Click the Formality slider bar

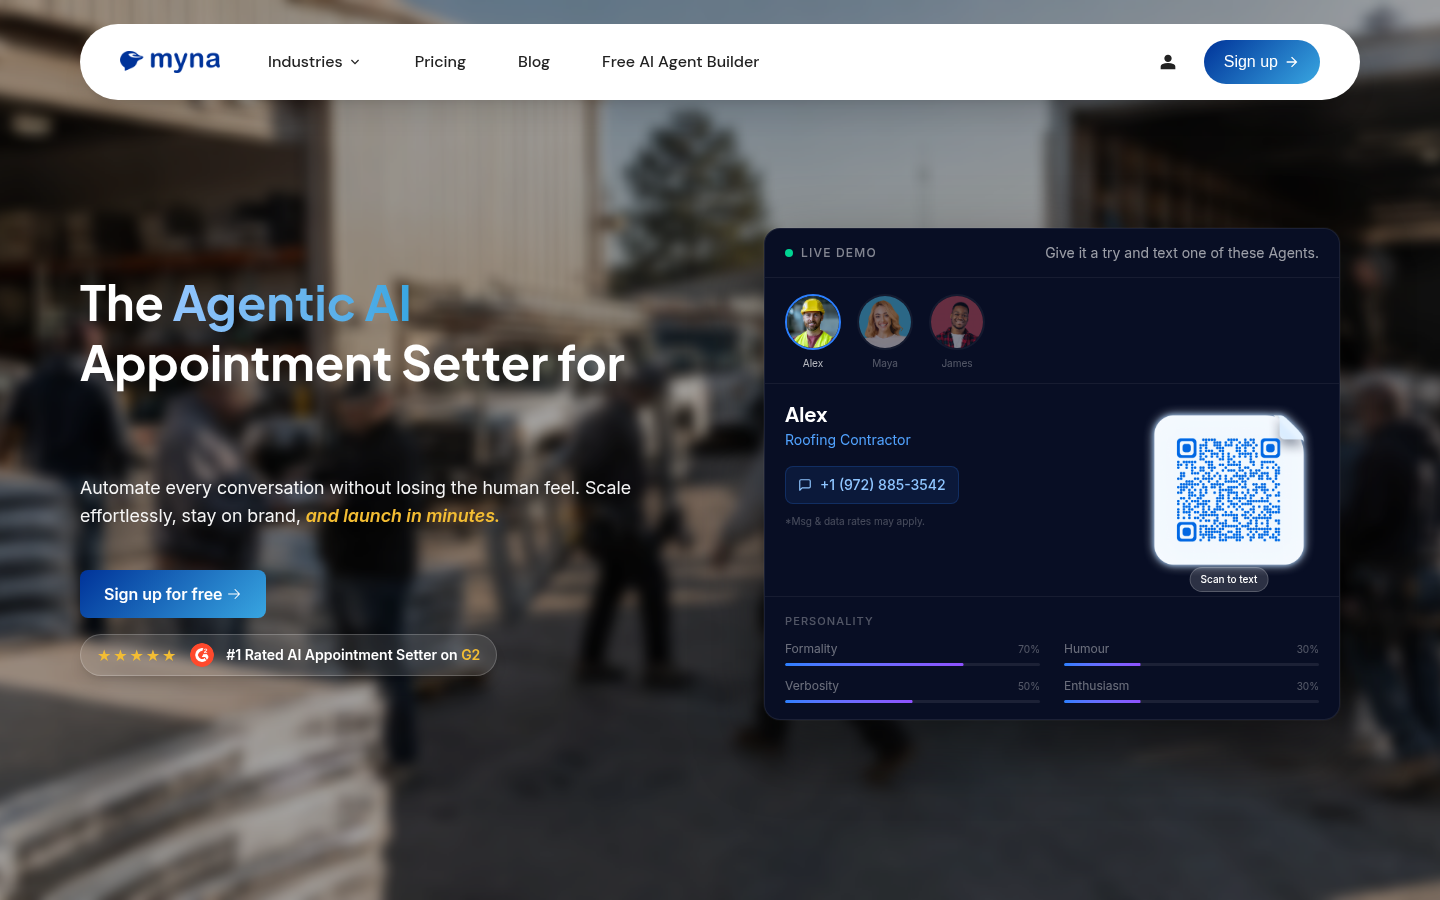912,664
